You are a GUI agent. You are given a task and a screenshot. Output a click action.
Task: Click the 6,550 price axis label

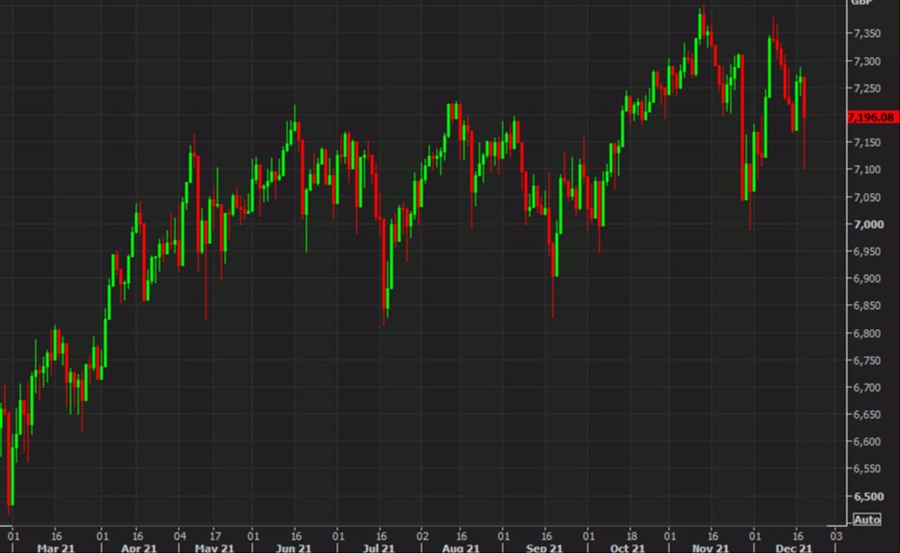[867, 469]
